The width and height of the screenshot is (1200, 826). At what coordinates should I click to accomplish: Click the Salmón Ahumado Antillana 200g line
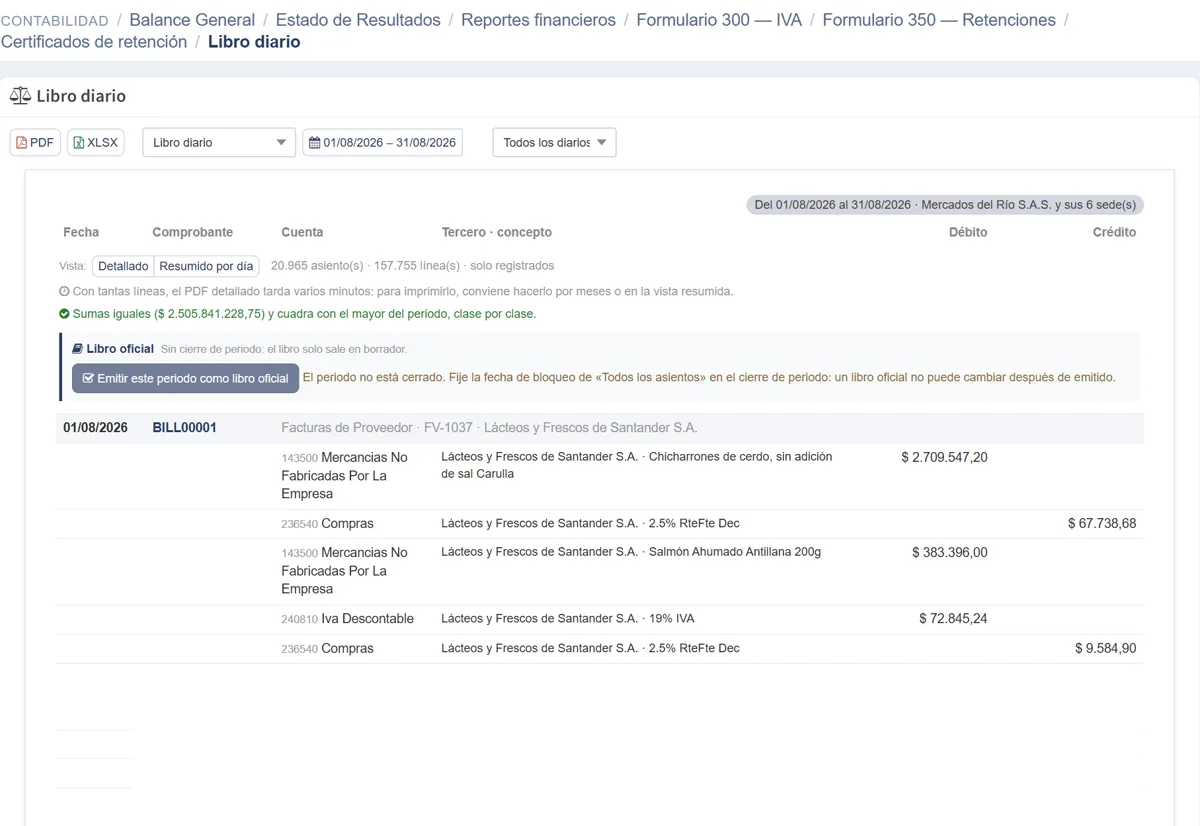[x=631, y=552]
